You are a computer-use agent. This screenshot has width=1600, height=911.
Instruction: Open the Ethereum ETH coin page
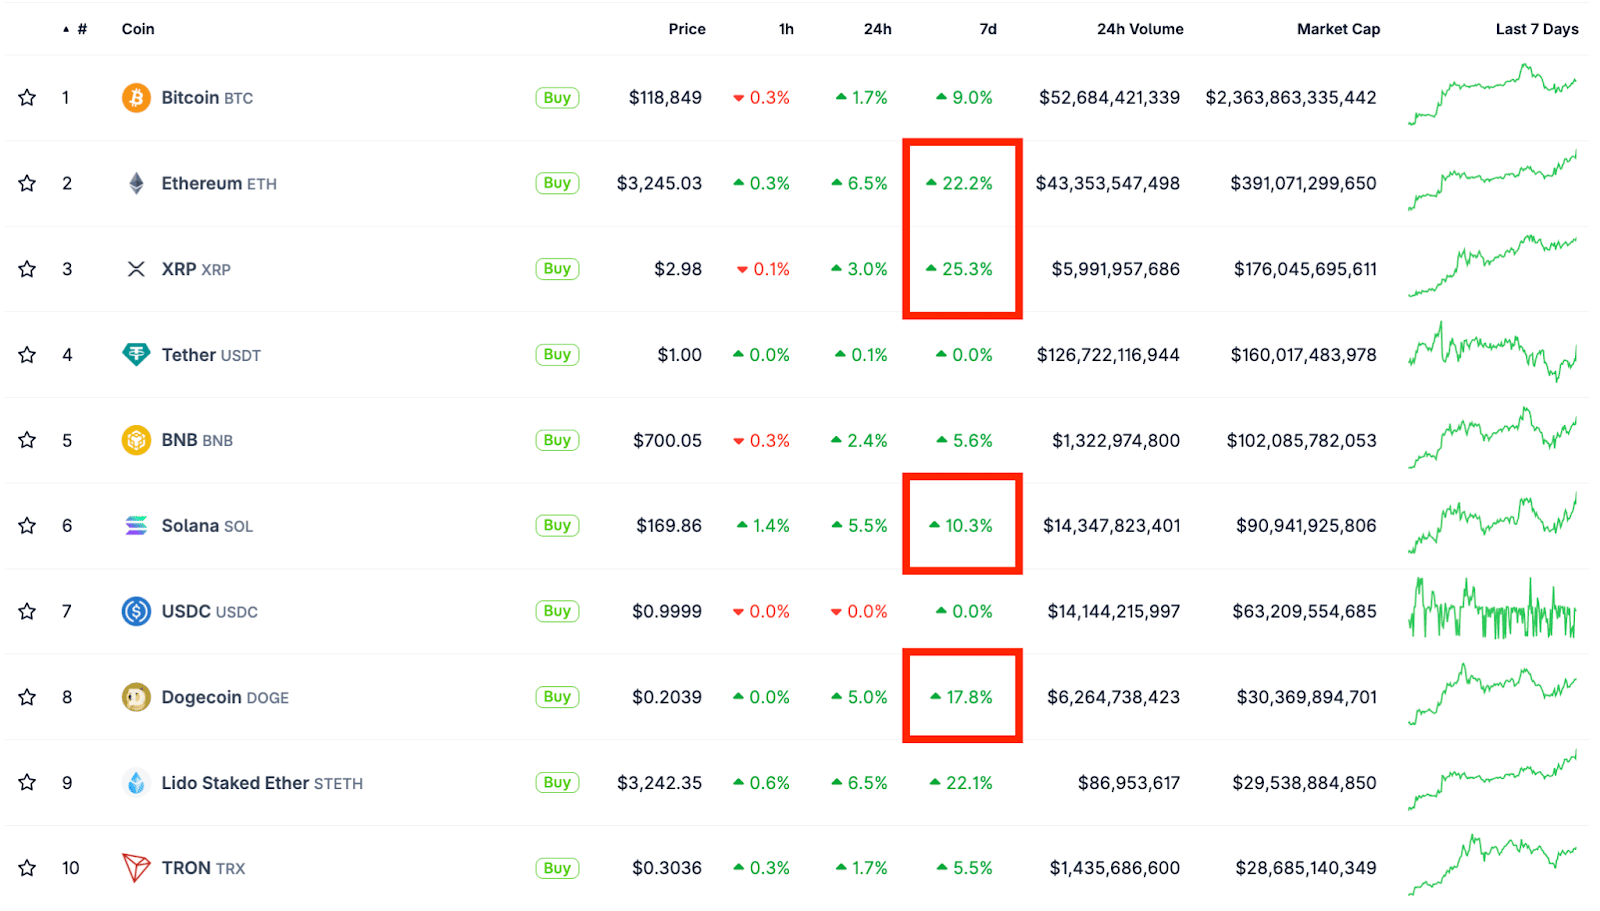click(219, 183)
